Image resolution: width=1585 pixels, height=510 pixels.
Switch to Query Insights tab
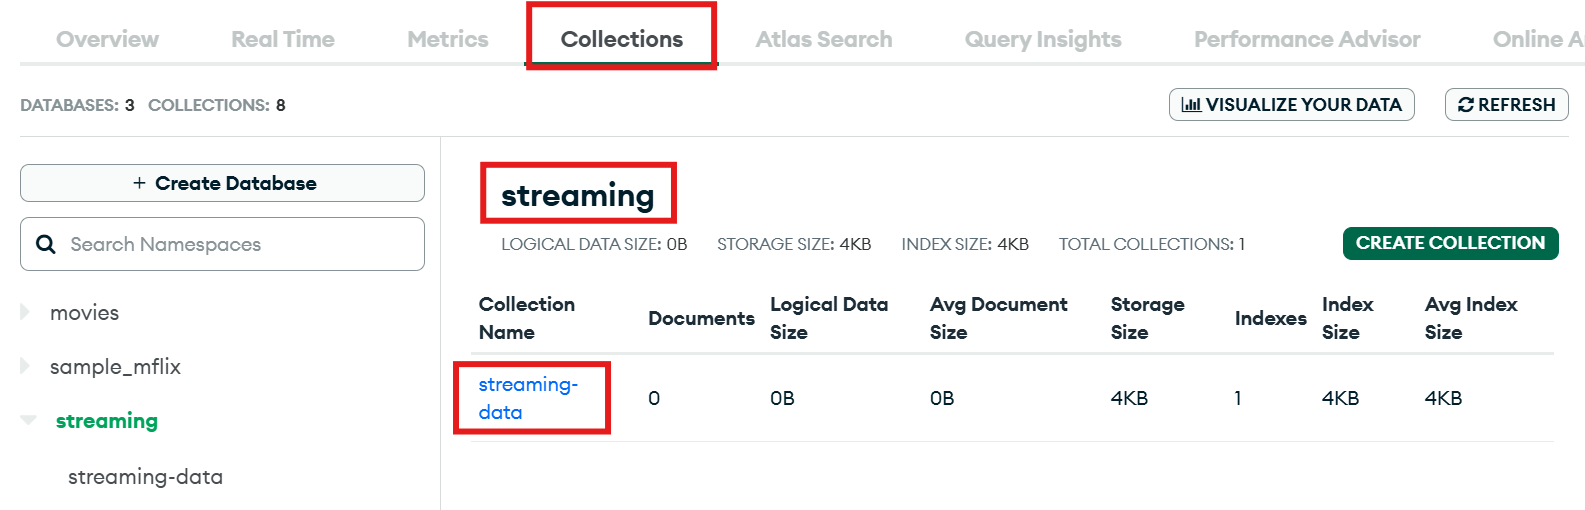pyautogui.click(x=1043, y=39)
